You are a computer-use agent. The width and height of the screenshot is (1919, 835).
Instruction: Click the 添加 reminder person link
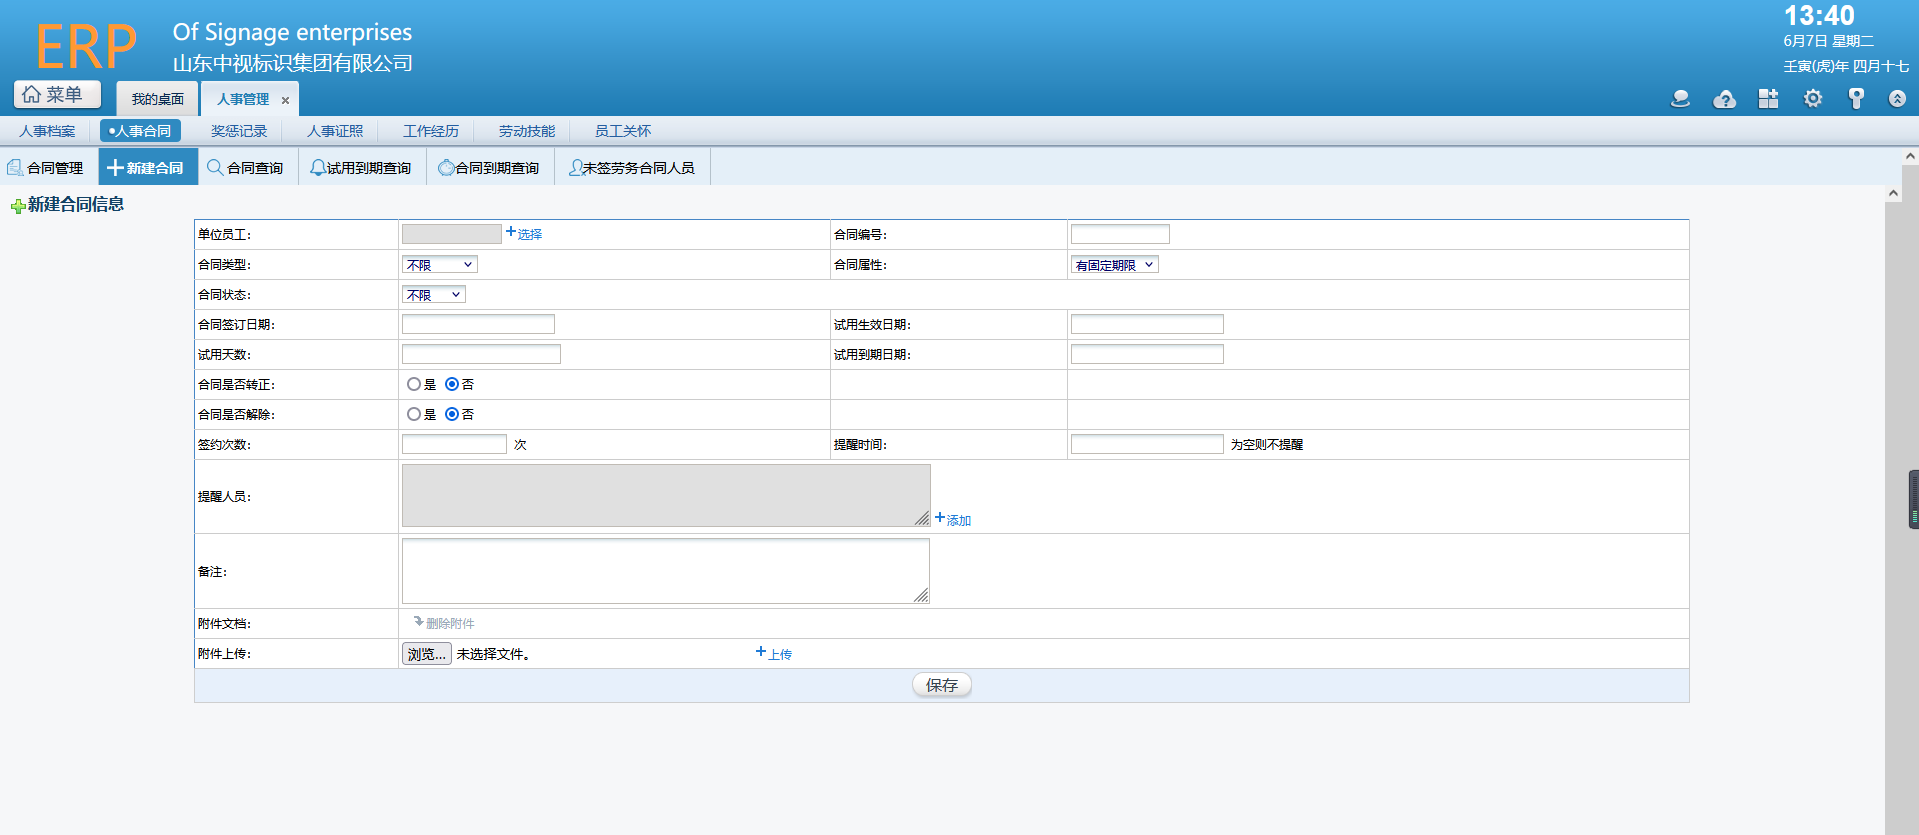(959, 520)
